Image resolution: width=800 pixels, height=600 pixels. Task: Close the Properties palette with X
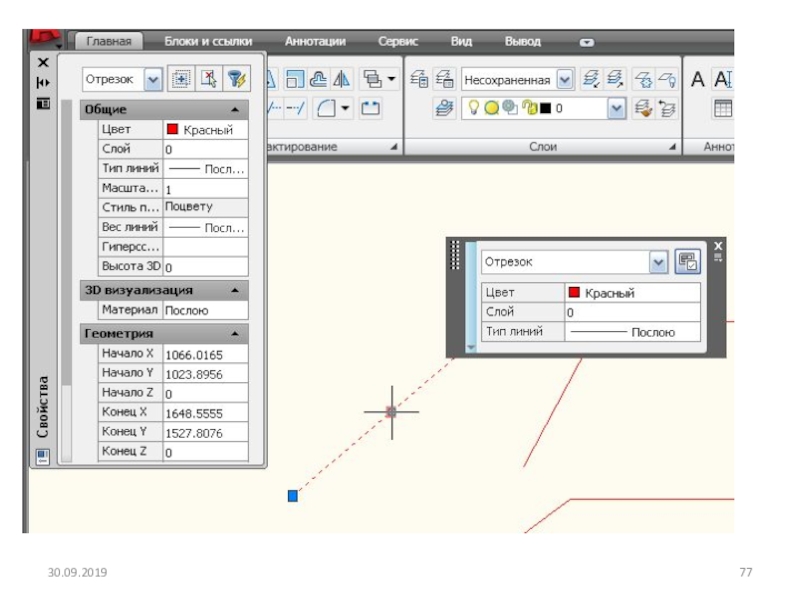[43, 62]
